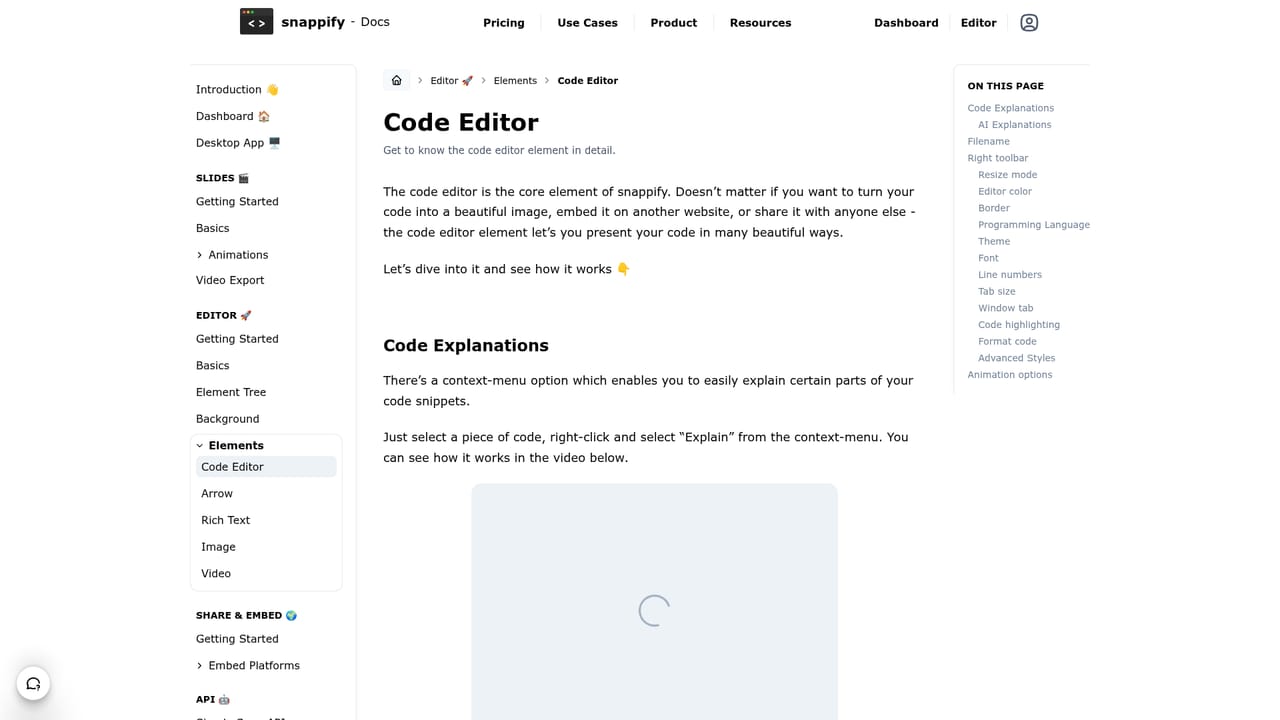
Task: Go to the Dashboard link in header
Action: tap(906, 23)
